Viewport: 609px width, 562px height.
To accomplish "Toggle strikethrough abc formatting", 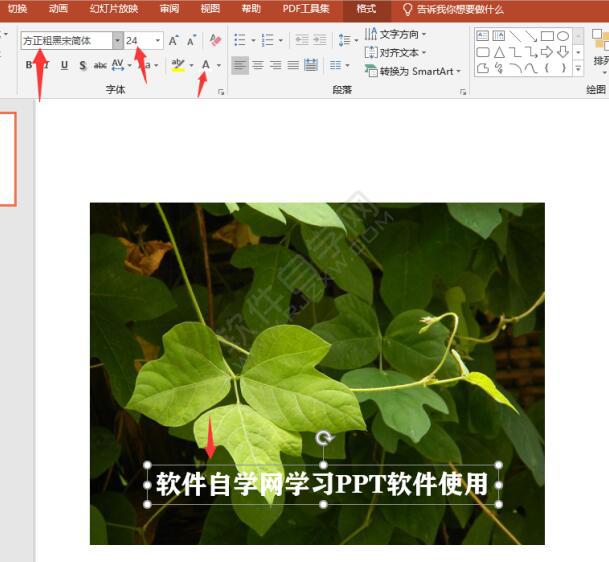I will pos(100,65).
